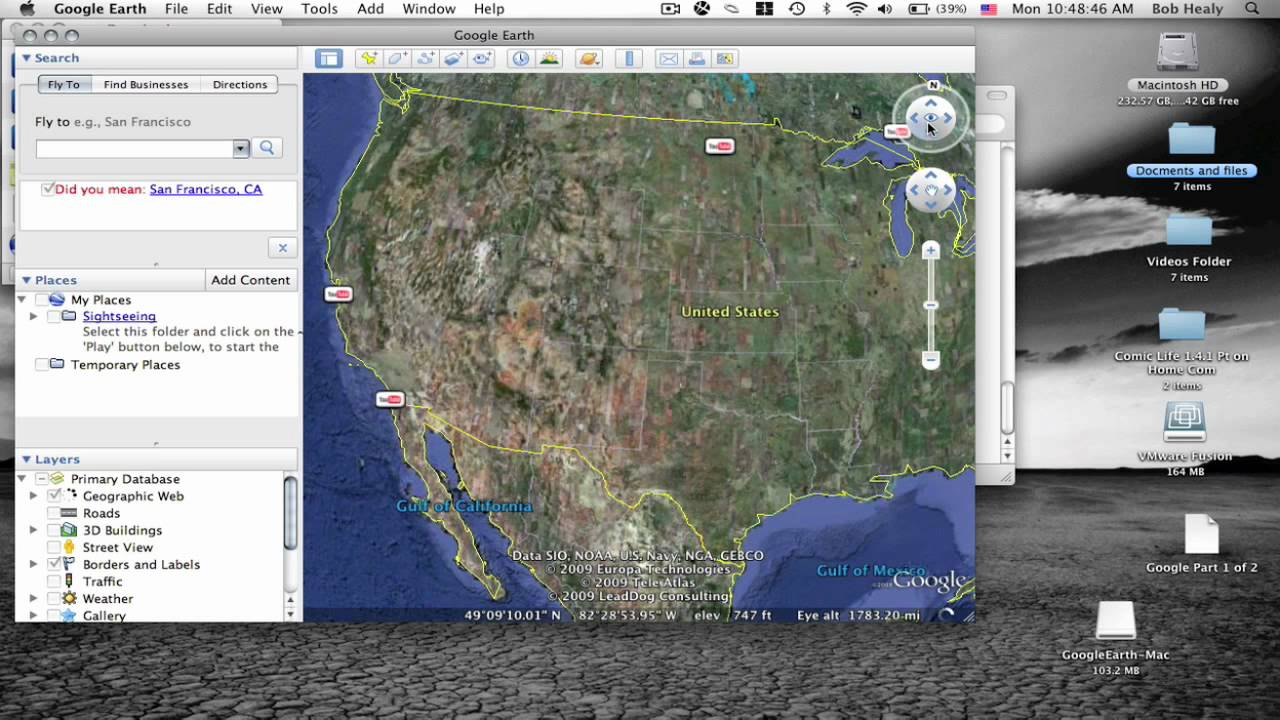Open the View menu
The width and height of the screenshot is (1280, 720).
pyautogui.click(x=266, y=9)
